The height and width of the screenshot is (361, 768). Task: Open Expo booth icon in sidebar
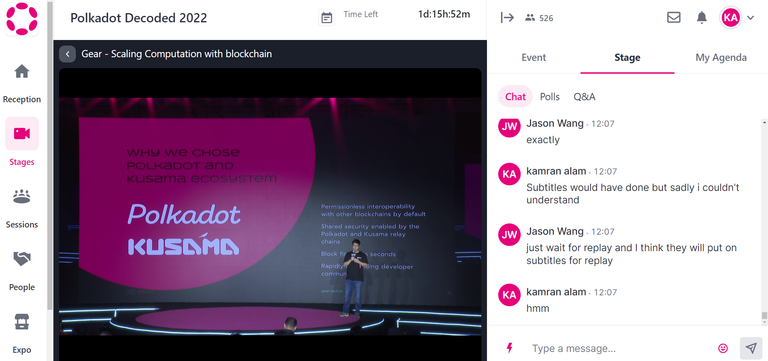[x=22, y=322]
